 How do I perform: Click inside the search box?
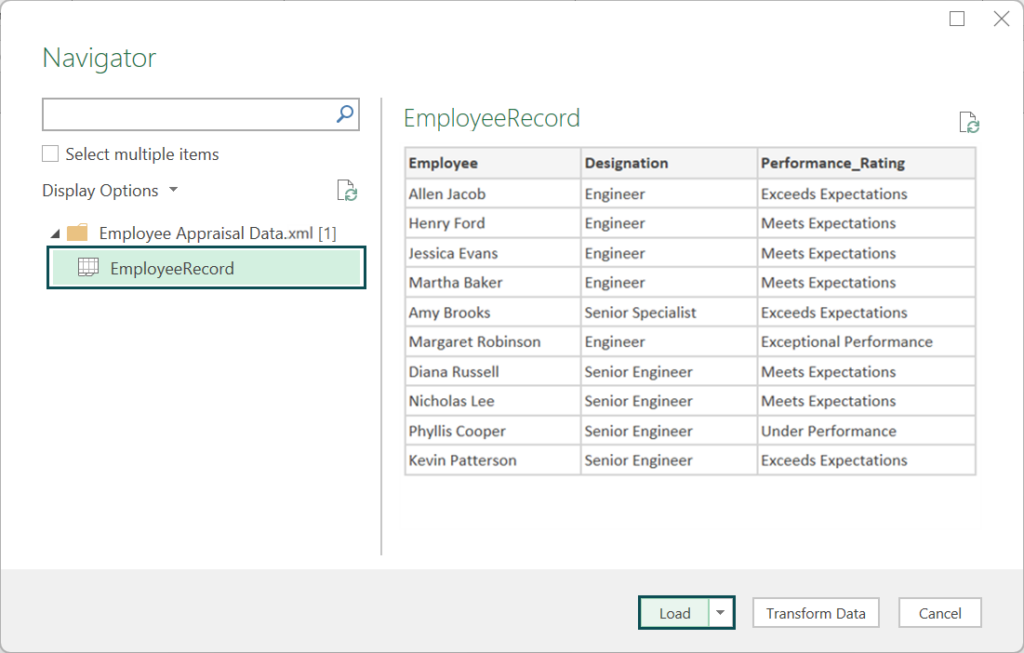(180, 114)
